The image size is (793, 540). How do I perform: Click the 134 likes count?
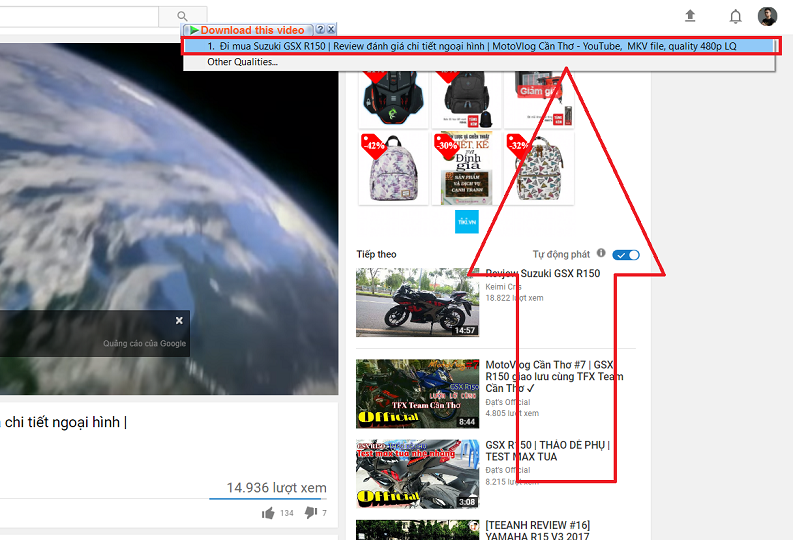point(287,513)
